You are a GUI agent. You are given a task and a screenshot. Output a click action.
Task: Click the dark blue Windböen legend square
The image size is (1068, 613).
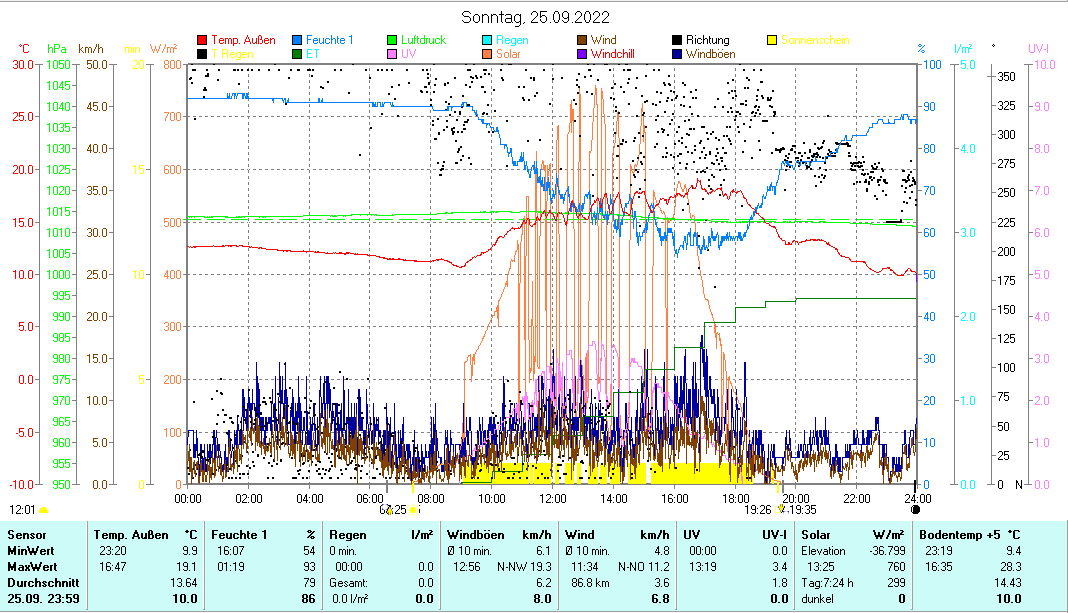click(677, 54)
